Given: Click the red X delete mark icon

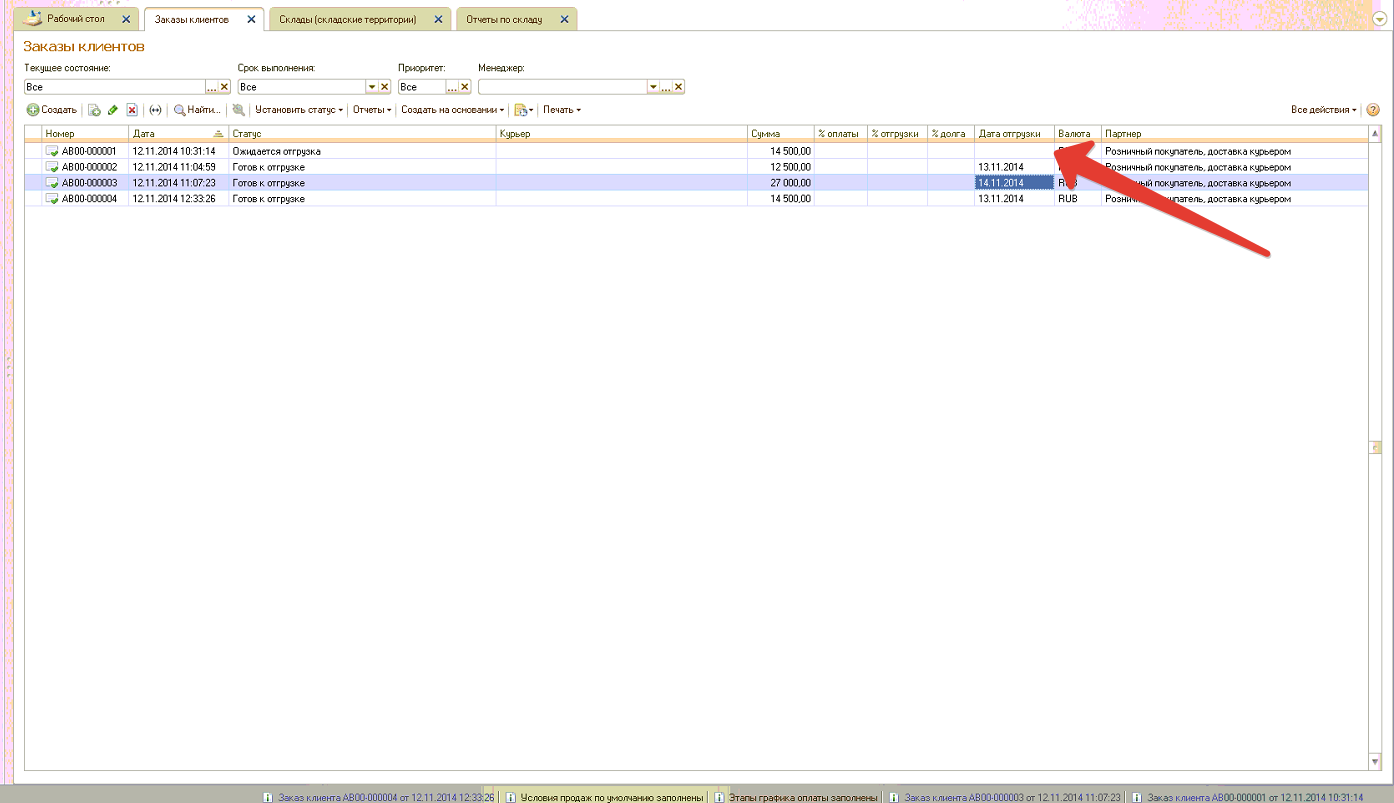Looking at the screenshot, I should point(131,110).
